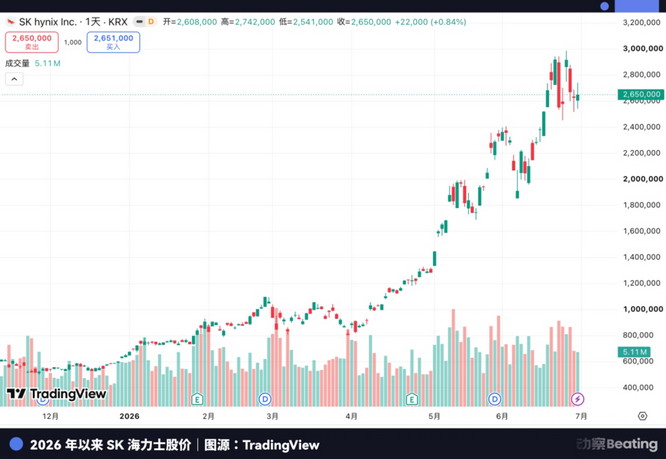Click the green 5.11M volume value in legend

(48, 63)
